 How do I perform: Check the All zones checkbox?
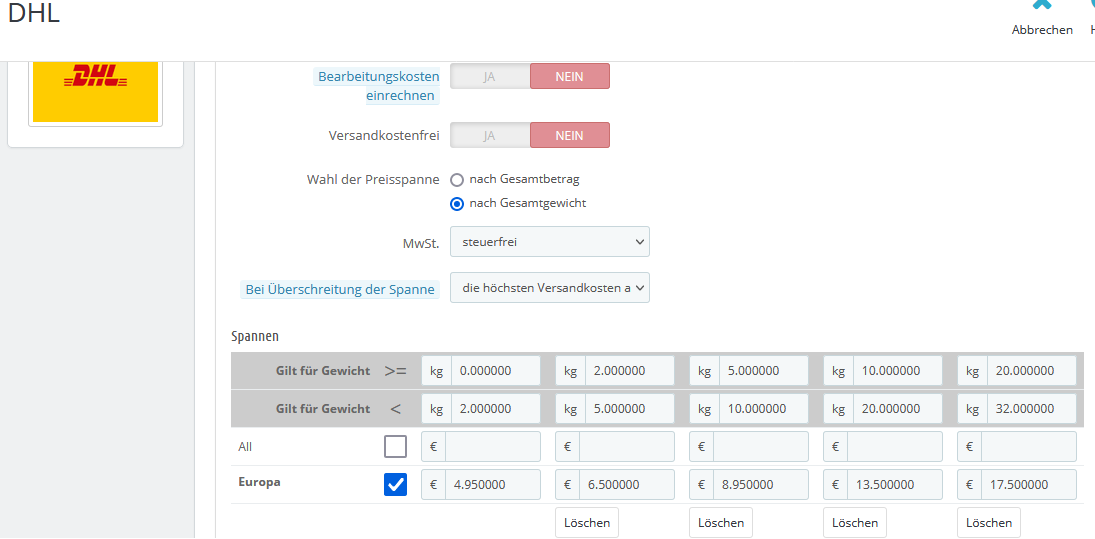coord(396,447)
